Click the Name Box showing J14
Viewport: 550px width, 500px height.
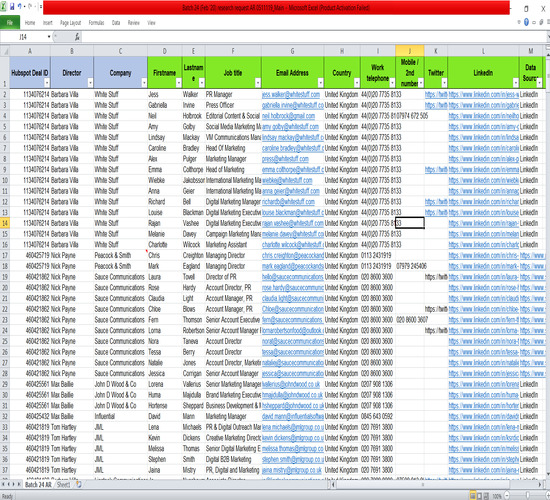23,36
